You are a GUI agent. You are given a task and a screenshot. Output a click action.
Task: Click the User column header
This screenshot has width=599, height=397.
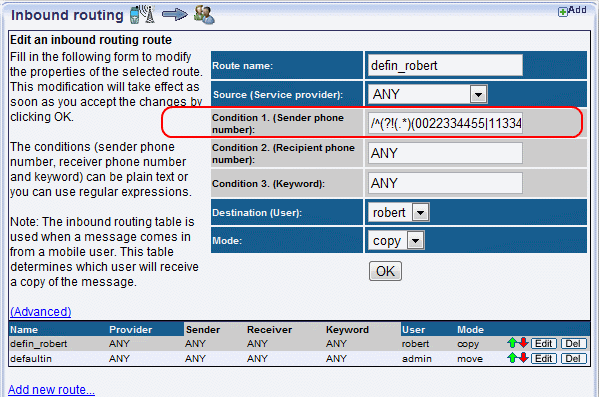tap(413, 329)
